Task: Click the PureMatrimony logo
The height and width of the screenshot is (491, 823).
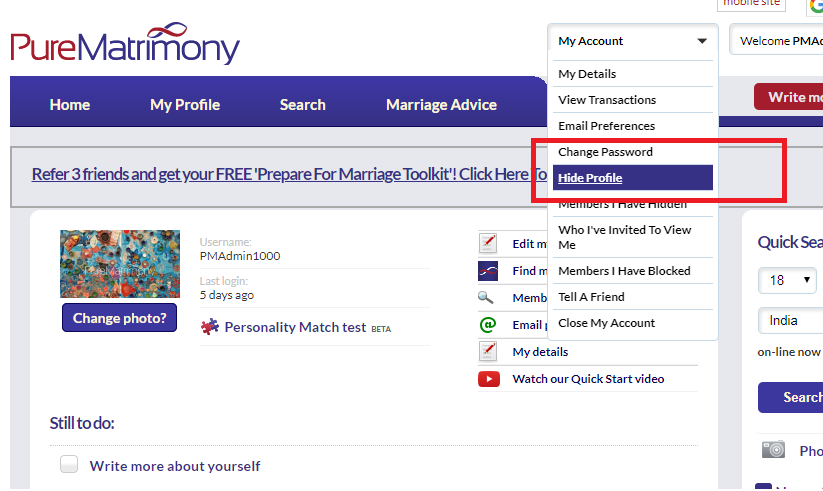Action: [125, 44]
